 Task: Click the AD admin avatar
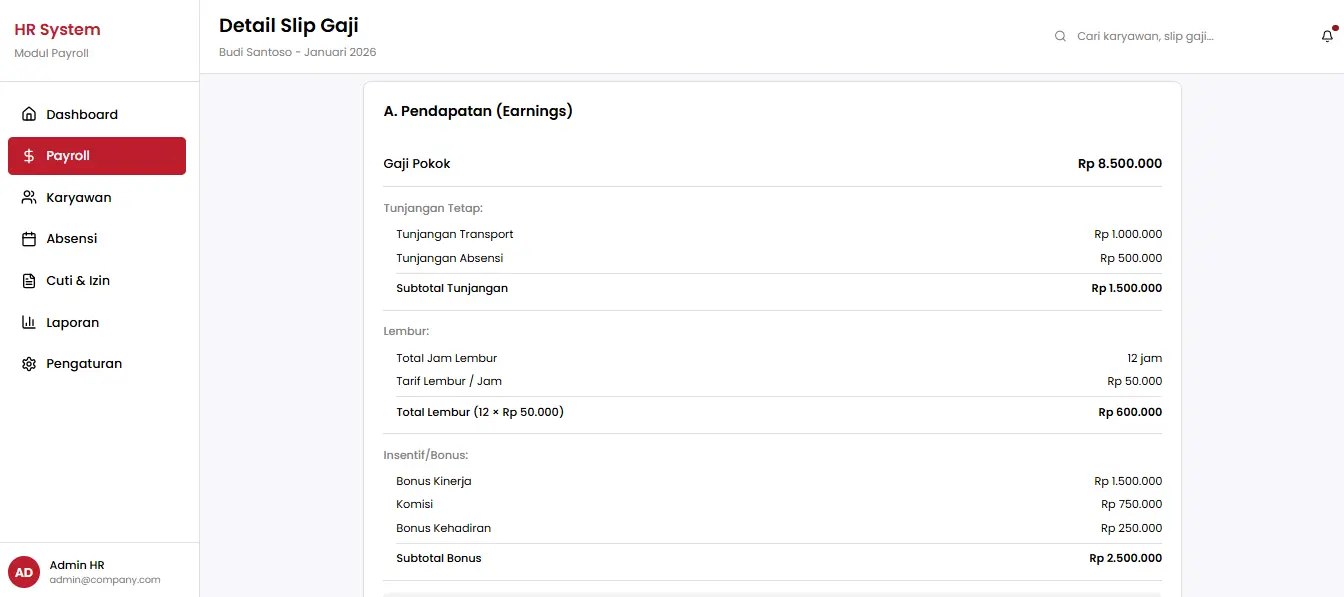point(24,572)
